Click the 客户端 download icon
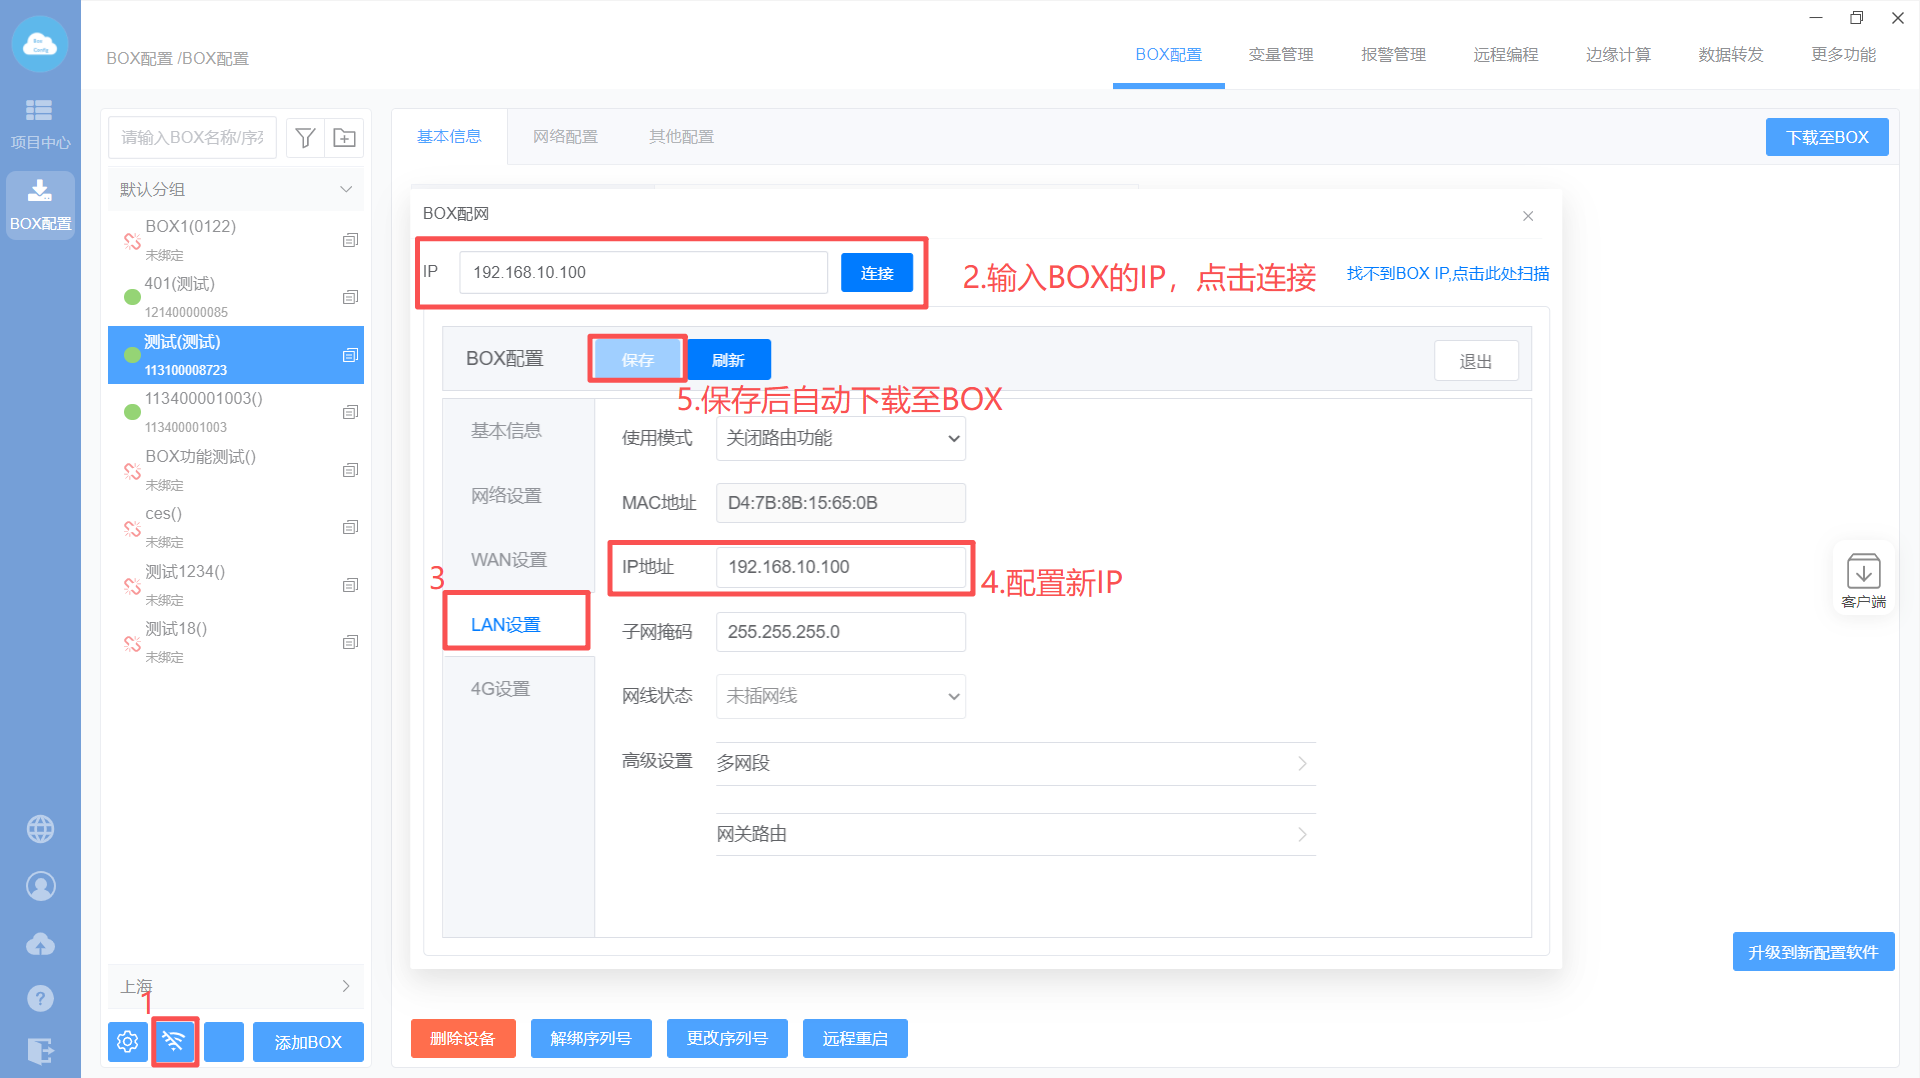Image resolution: width=1920 pixels, height=1078 pixels. [x=1863, y=573]
